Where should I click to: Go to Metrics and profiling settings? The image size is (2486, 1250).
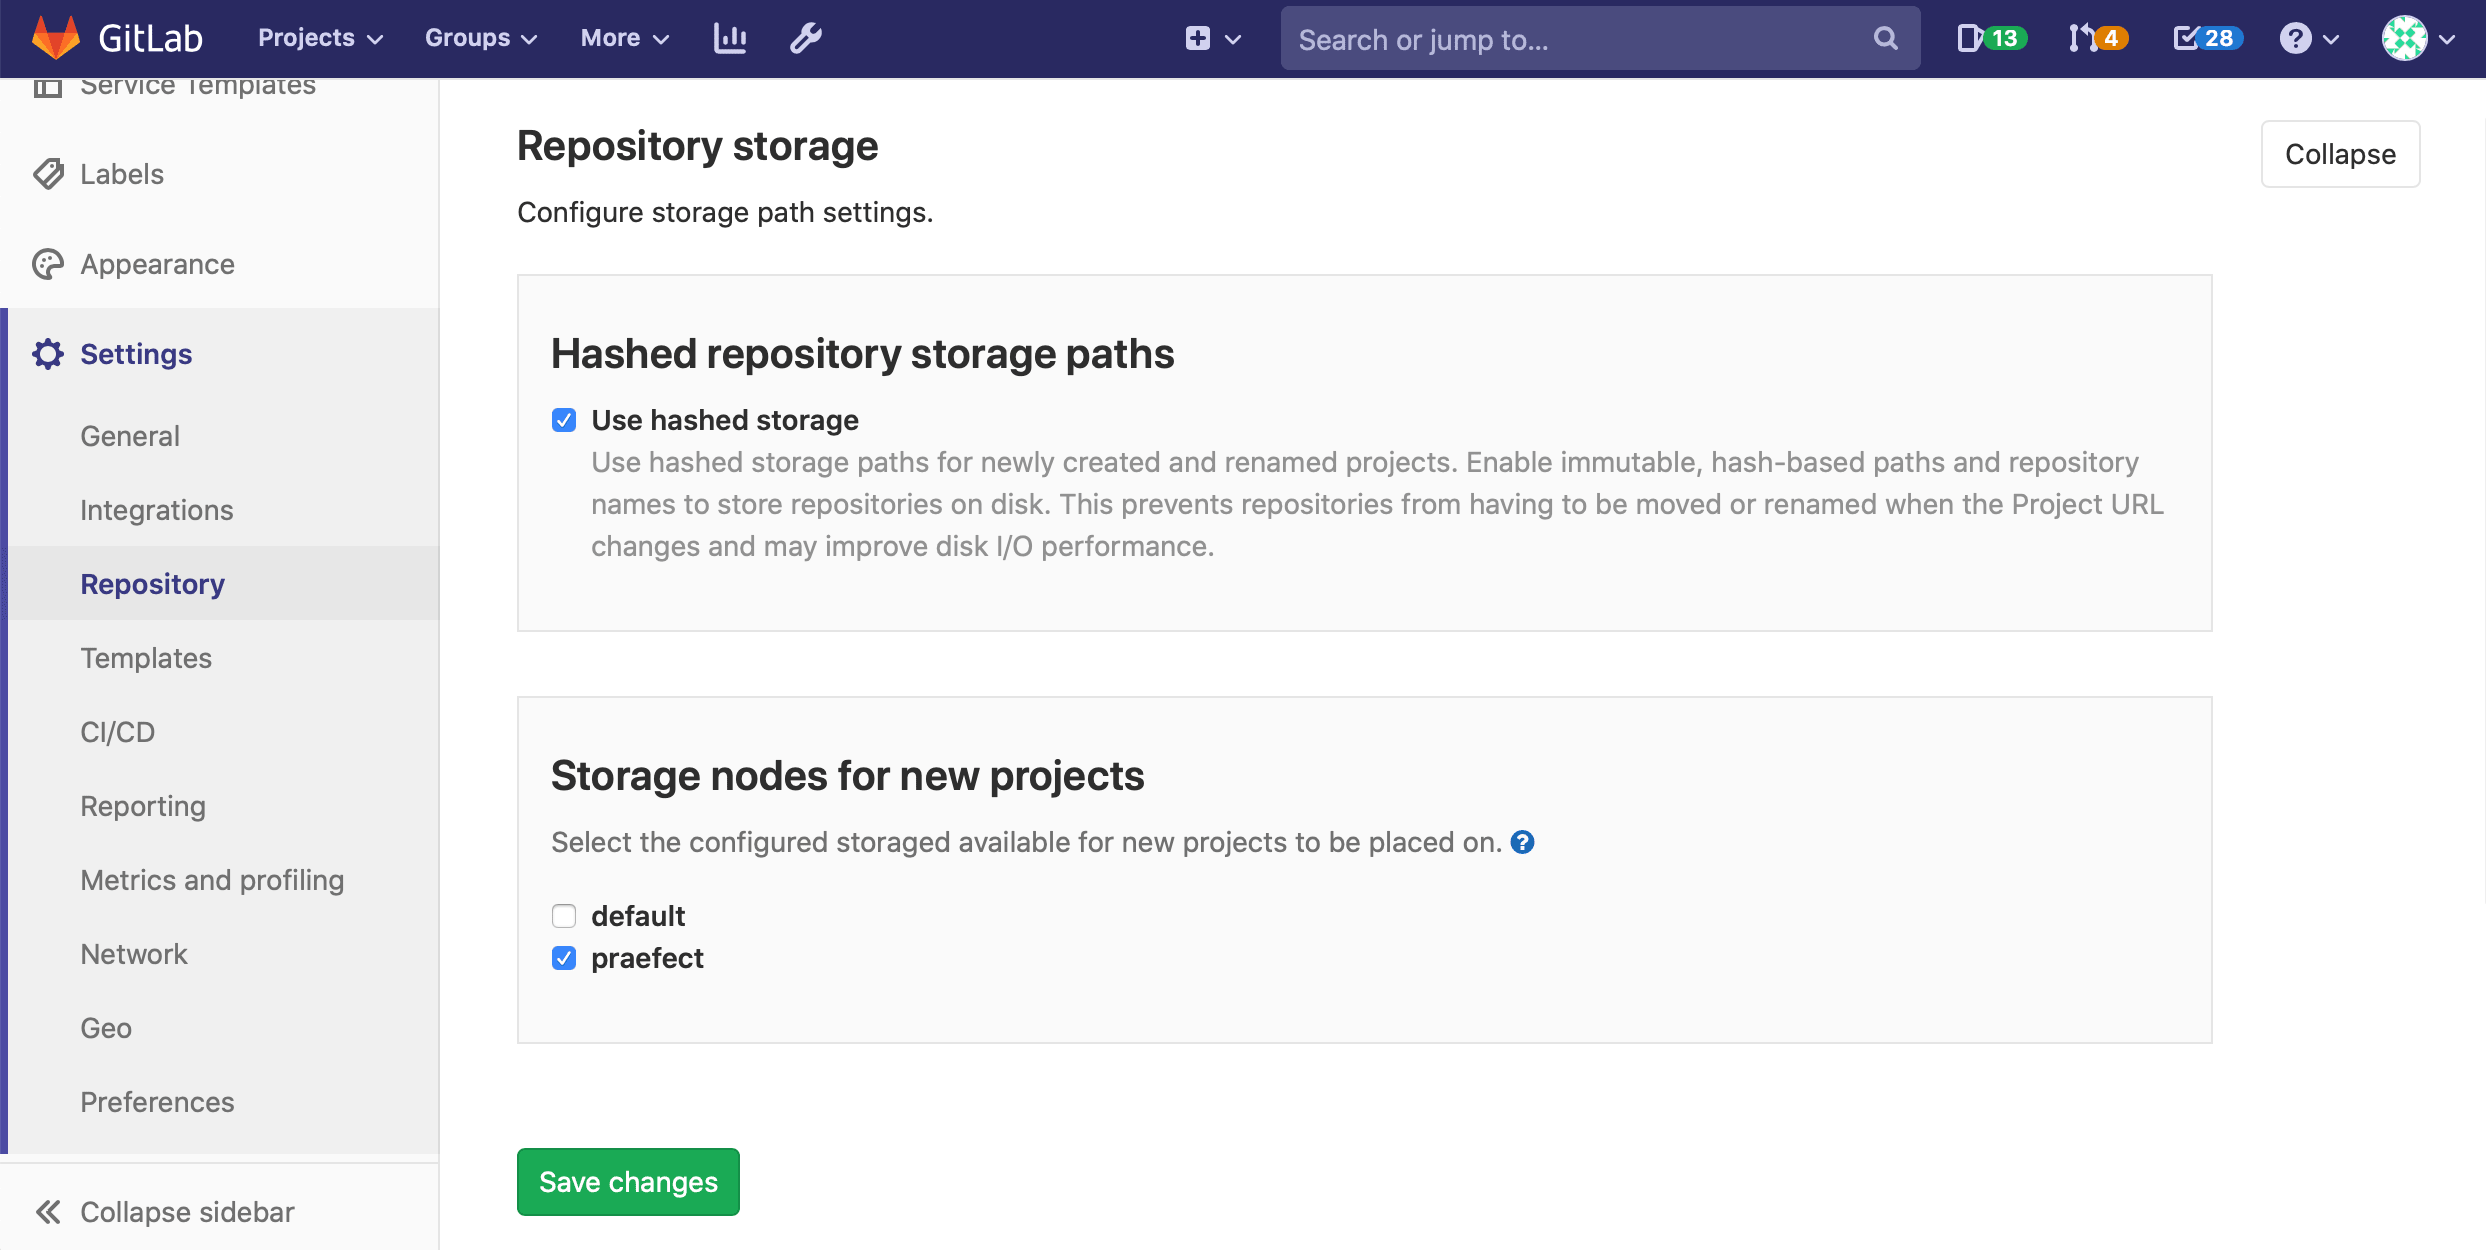[212, 880]
